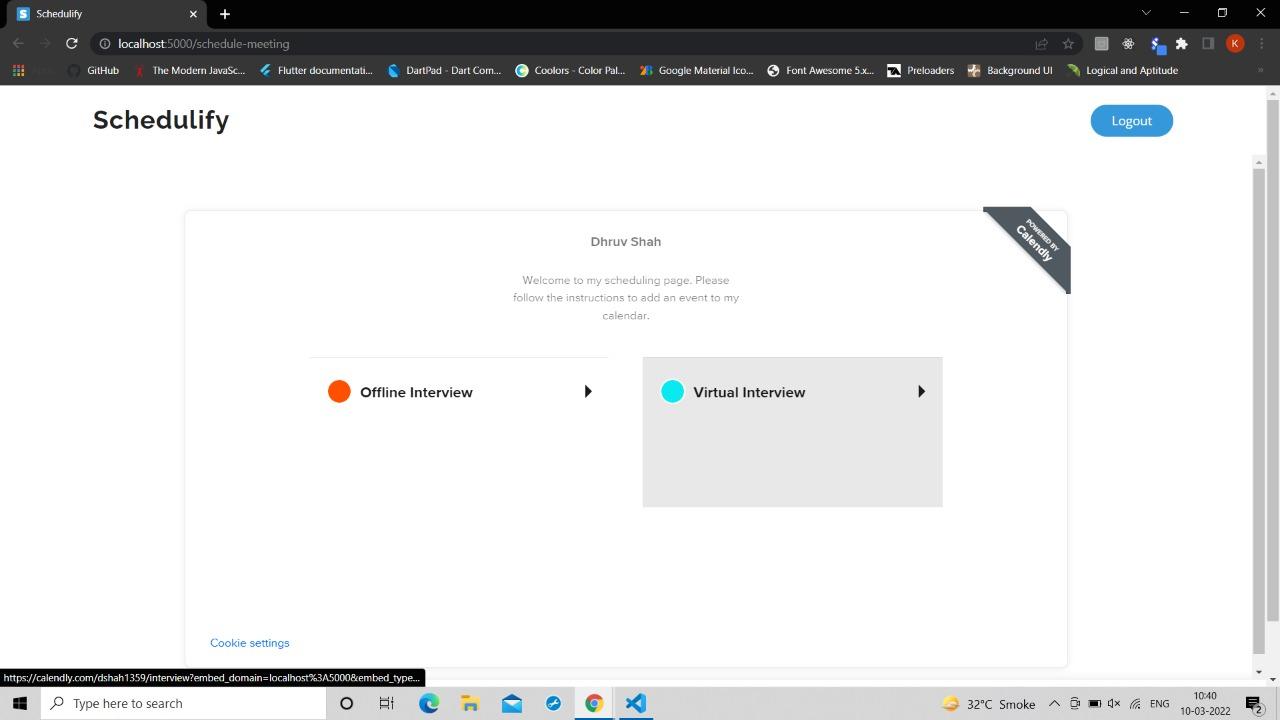The width and height of the screenshot is (1280, 720).
Task: Click the Dhruv Shah name text
Action: (625, 242)
